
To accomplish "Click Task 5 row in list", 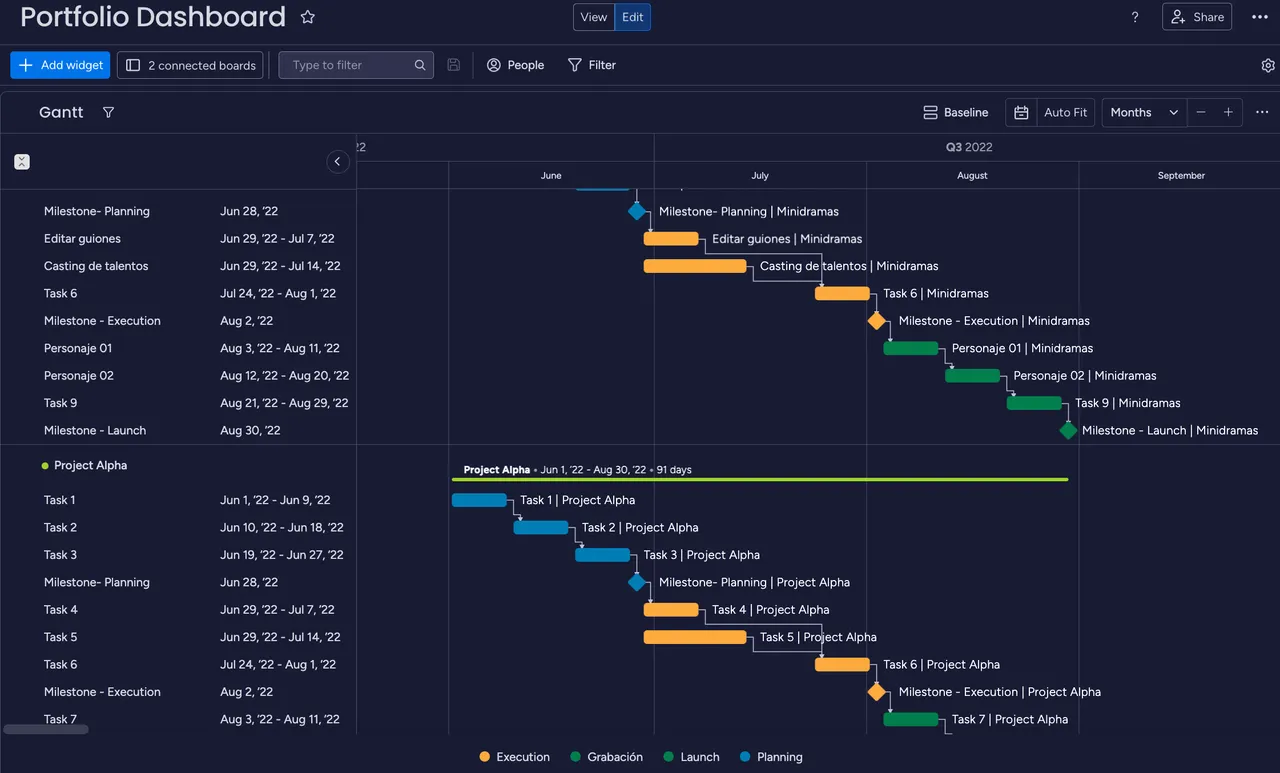I will coord(178,637).
